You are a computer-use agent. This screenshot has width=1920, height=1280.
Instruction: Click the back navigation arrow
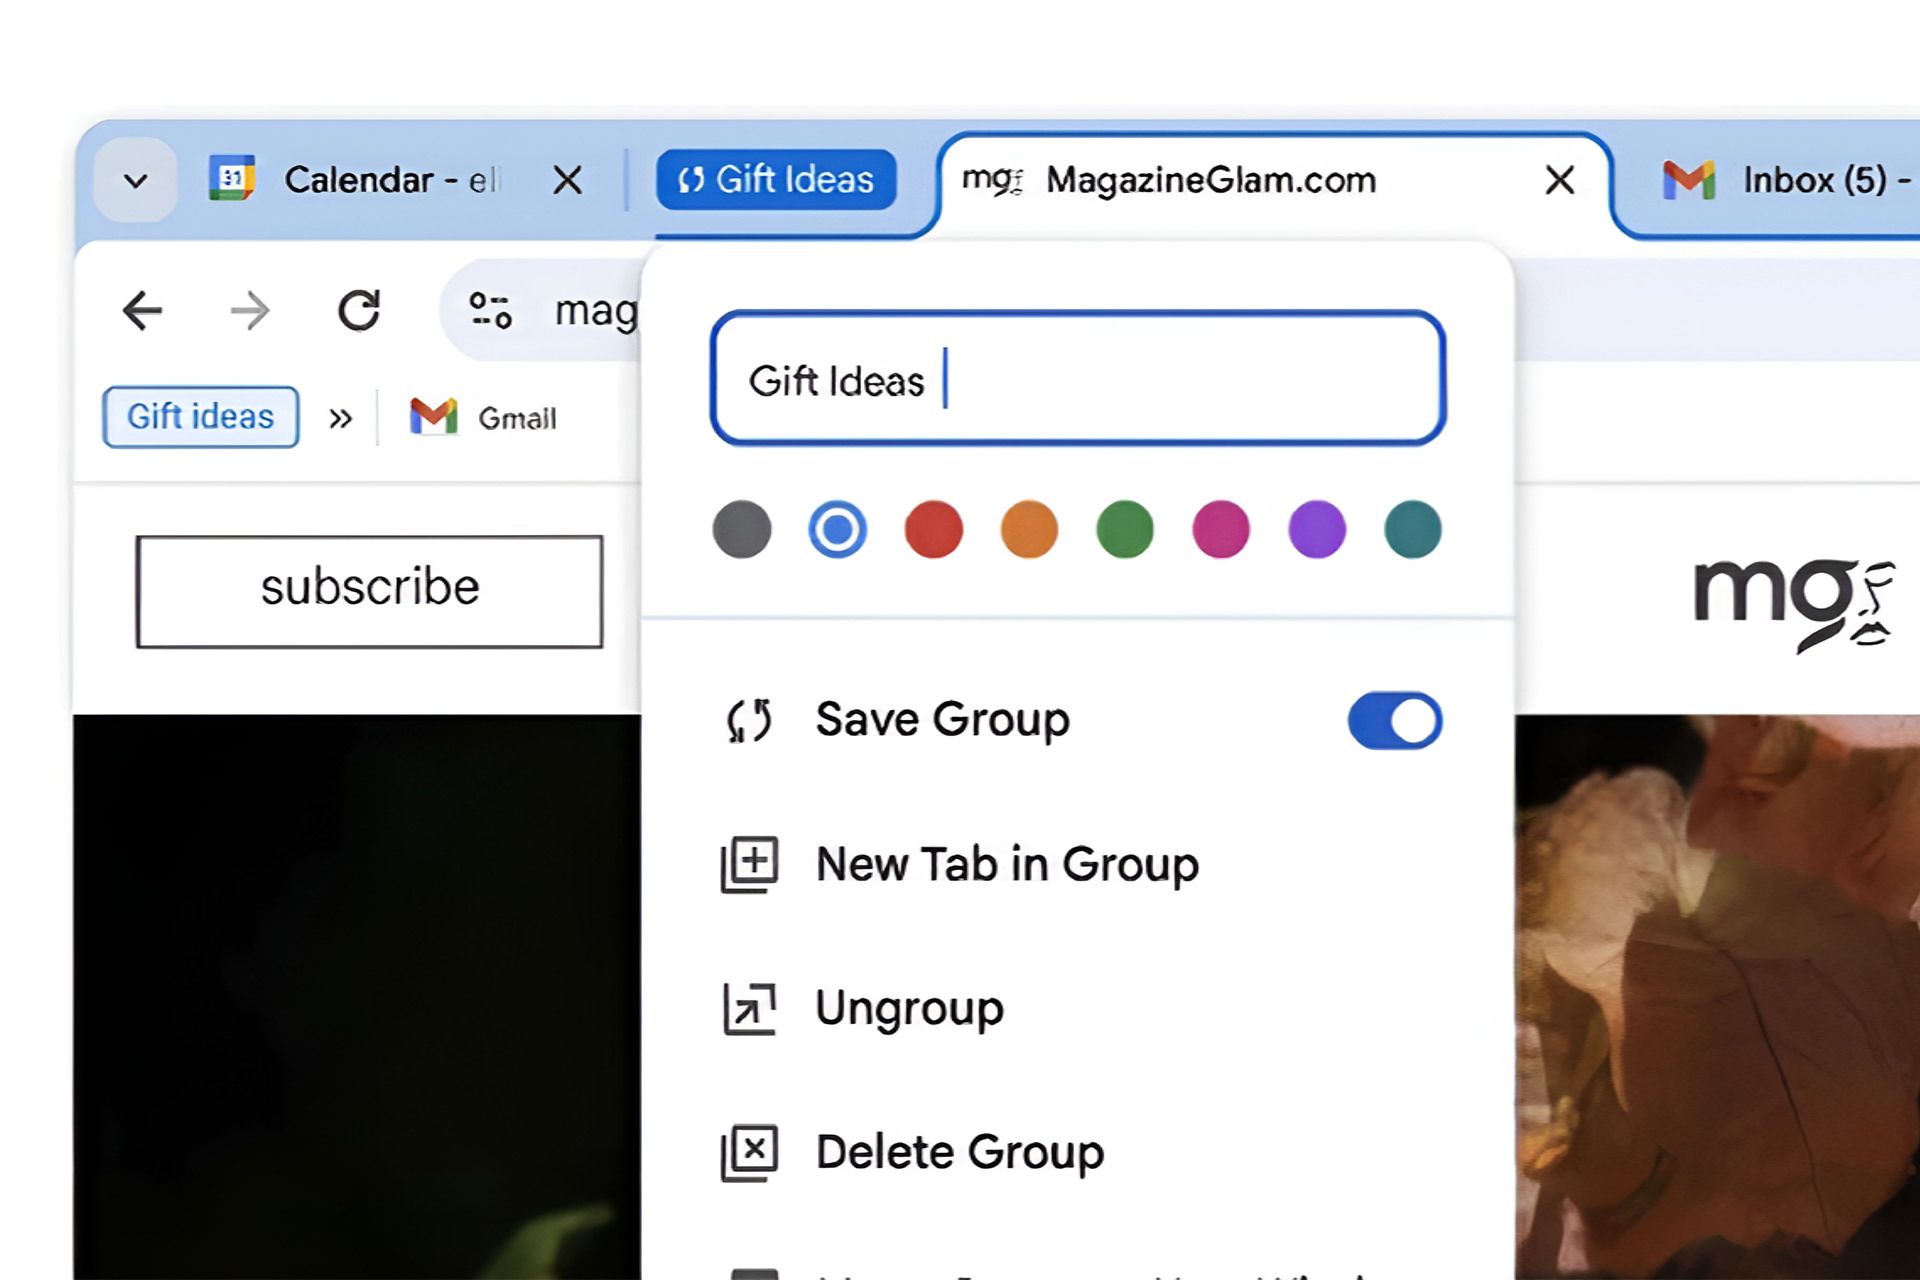pos(141,310)
